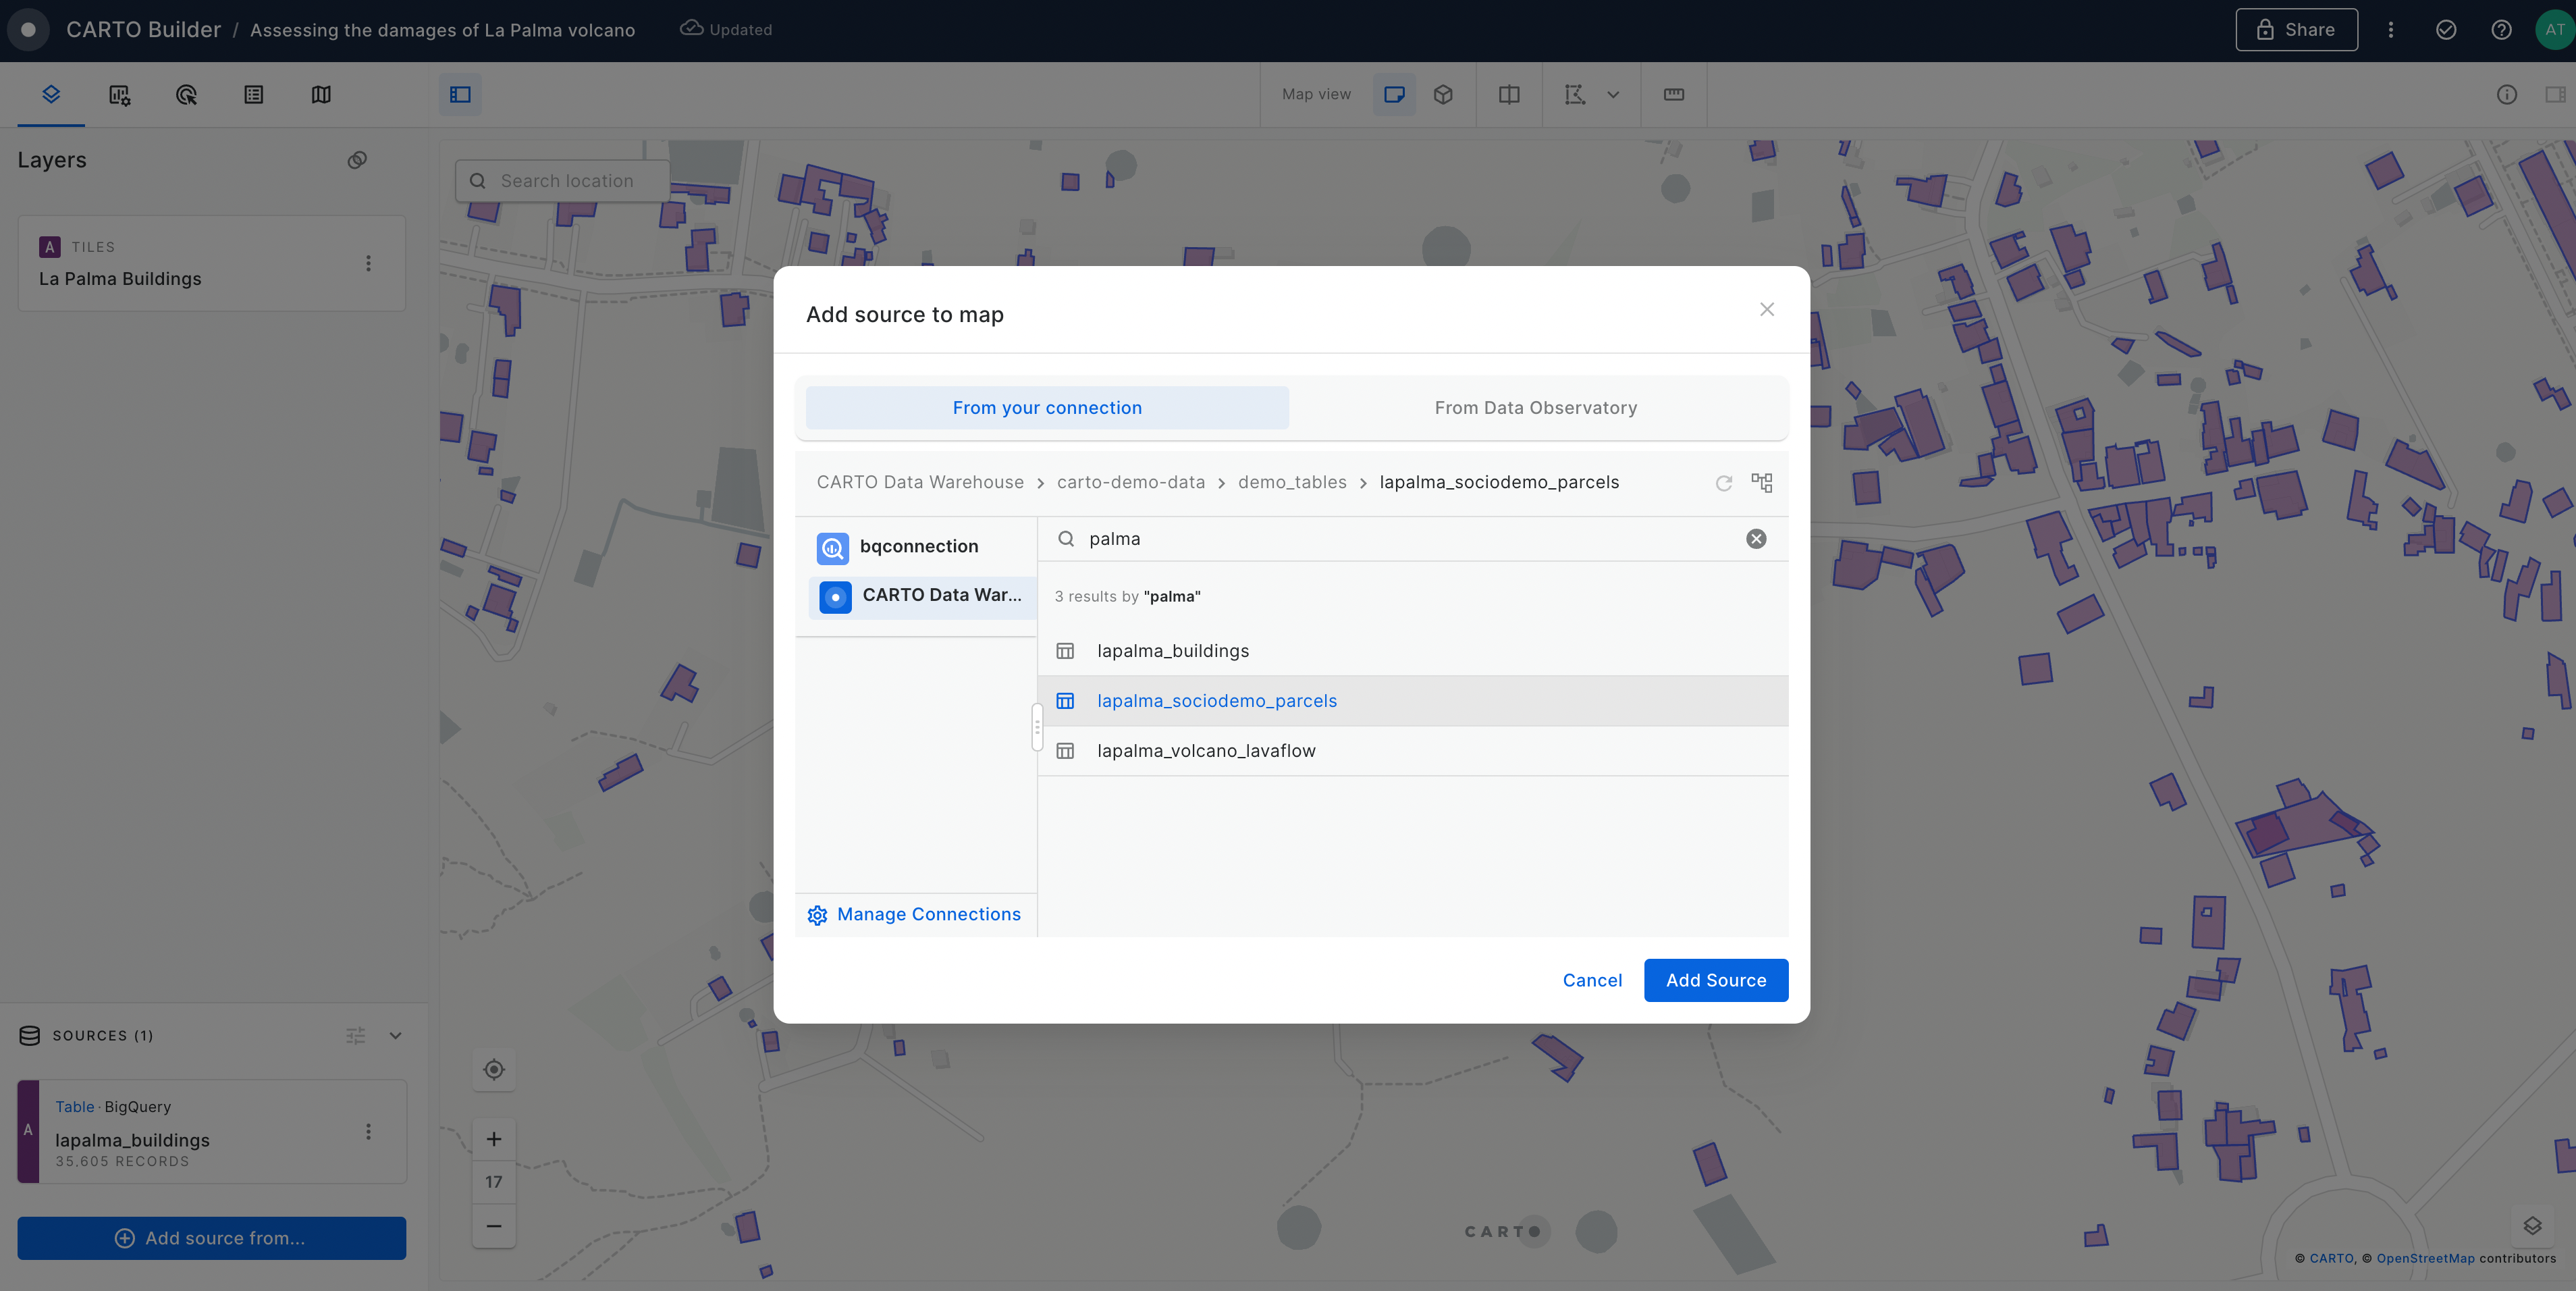Center map on current location
This screenshot has height=1291, width=2576.
click(x=494, y=1069)
